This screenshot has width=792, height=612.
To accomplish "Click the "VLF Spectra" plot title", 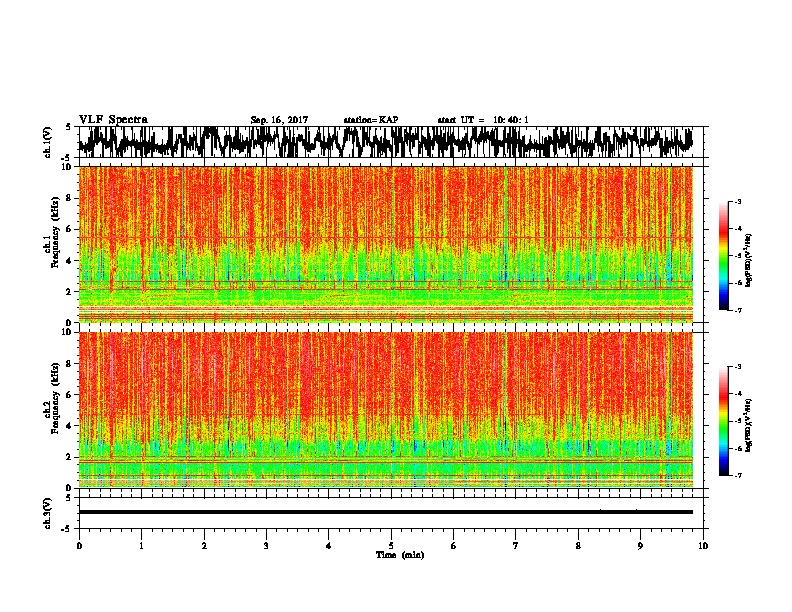I will point(113,120).
